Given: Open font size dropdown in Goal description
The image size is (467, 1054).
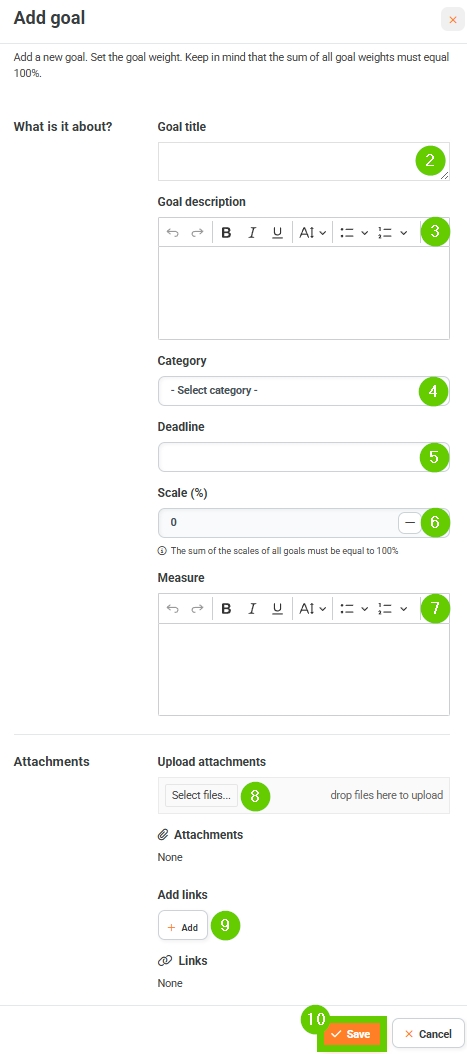Looking at the screenshot, I should click(312, 233).
